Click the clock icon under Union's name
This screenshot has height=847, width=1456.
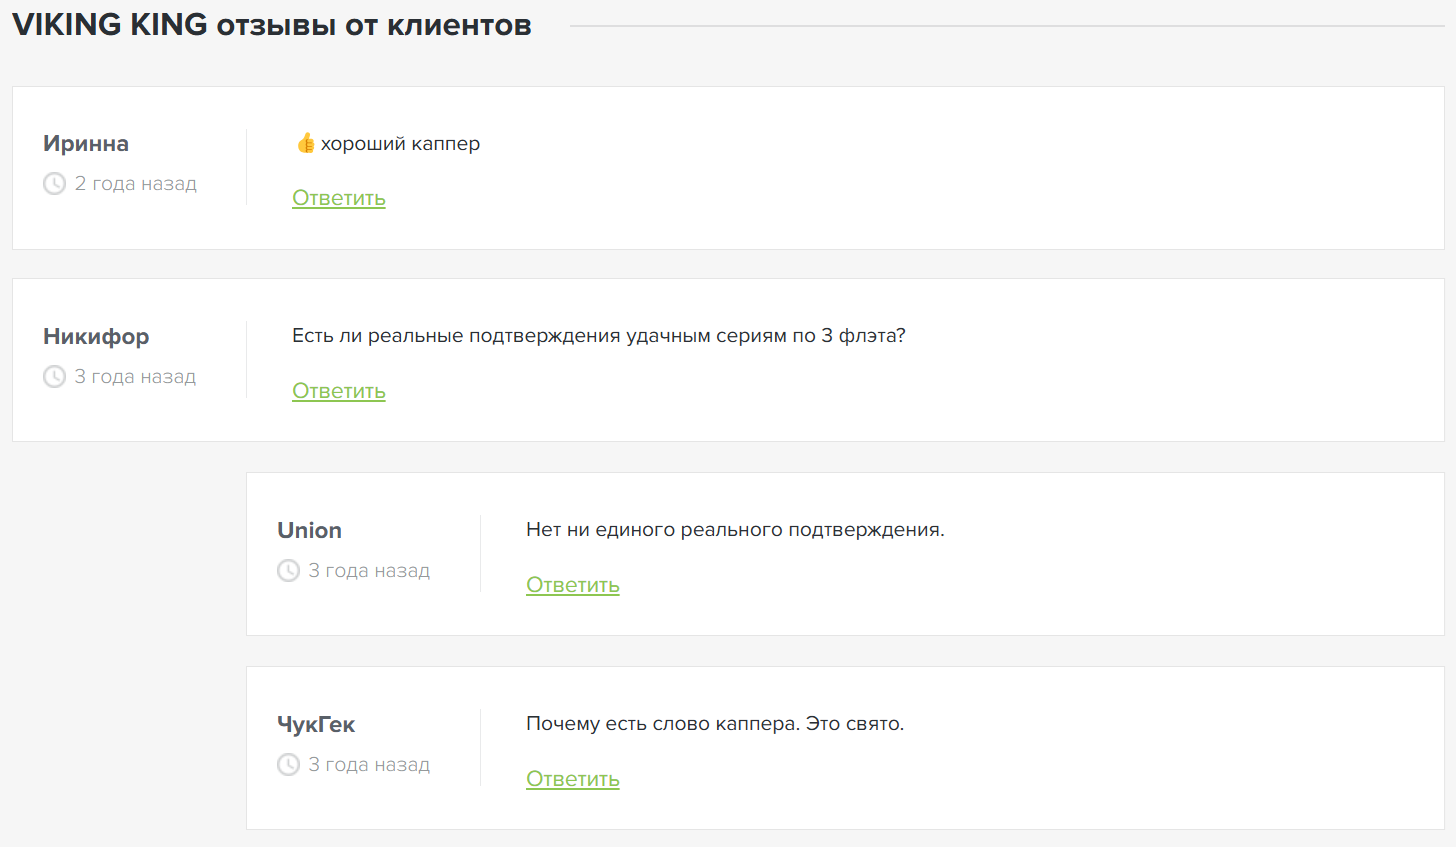coord(288,571)
